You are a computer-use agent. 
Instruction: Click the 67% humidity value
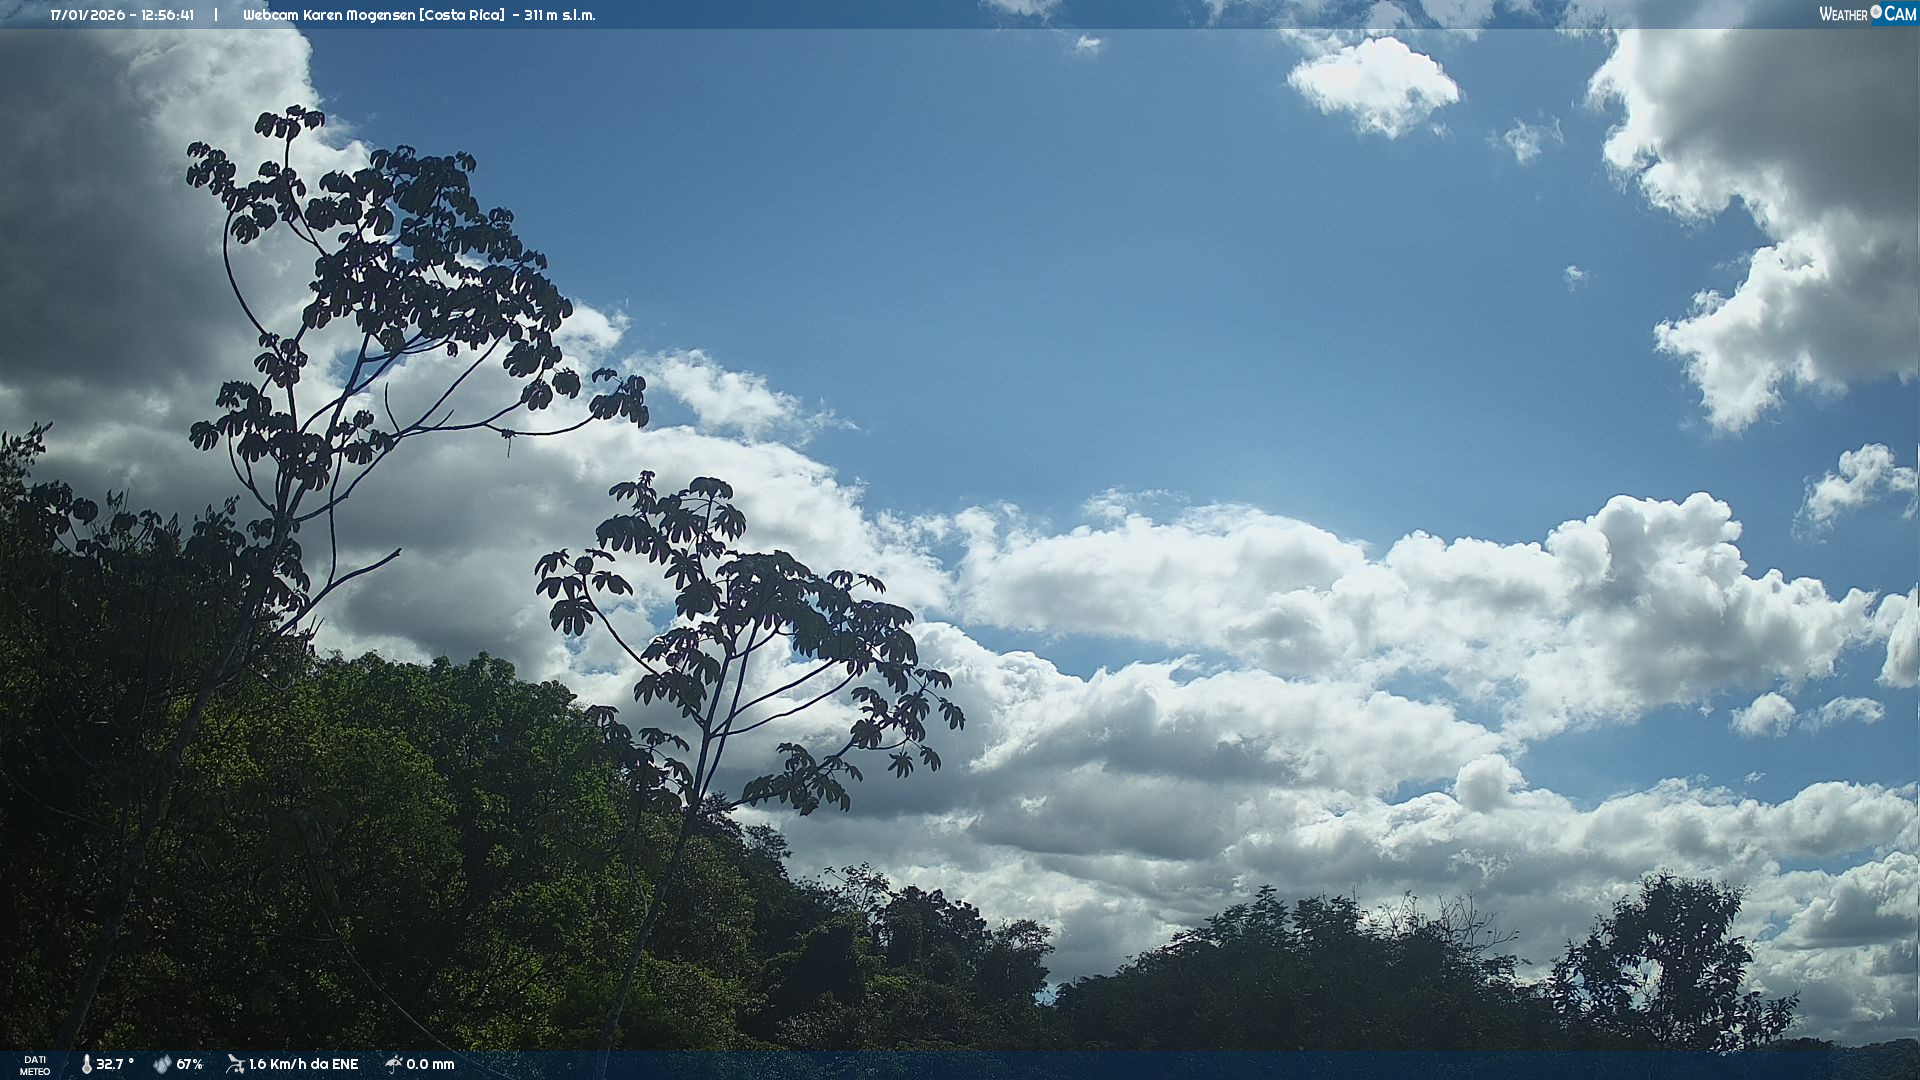click(x=190, y=1064)
